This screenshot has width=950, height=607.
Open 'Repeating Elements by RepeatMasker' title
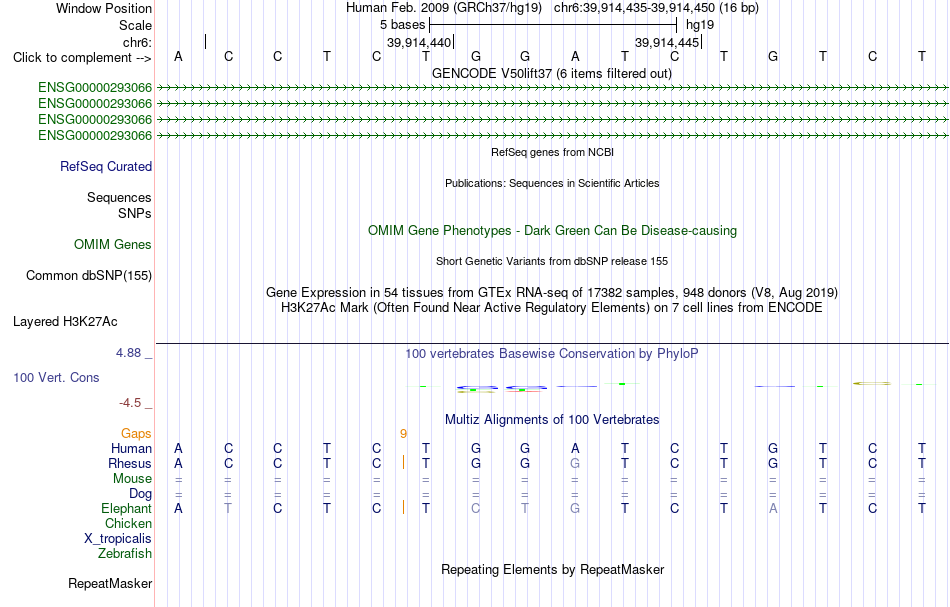[x=553, y=570]
